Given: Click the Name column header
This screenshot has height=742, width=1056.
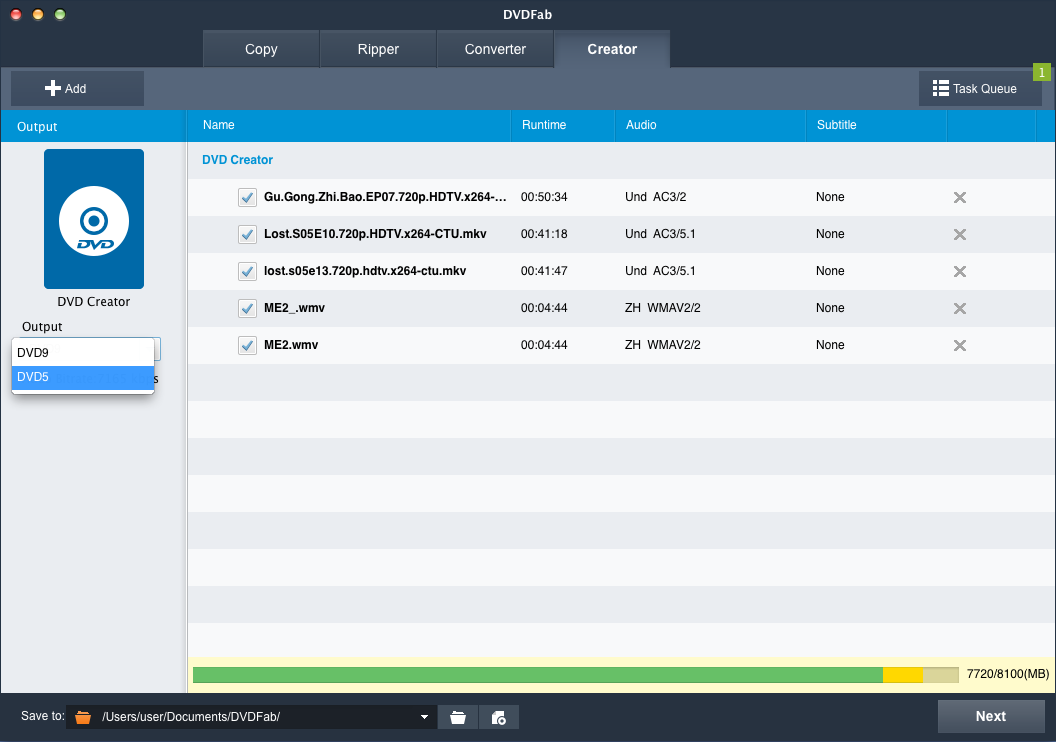Looking at the screenshot, I should click(x=349, y=125).
